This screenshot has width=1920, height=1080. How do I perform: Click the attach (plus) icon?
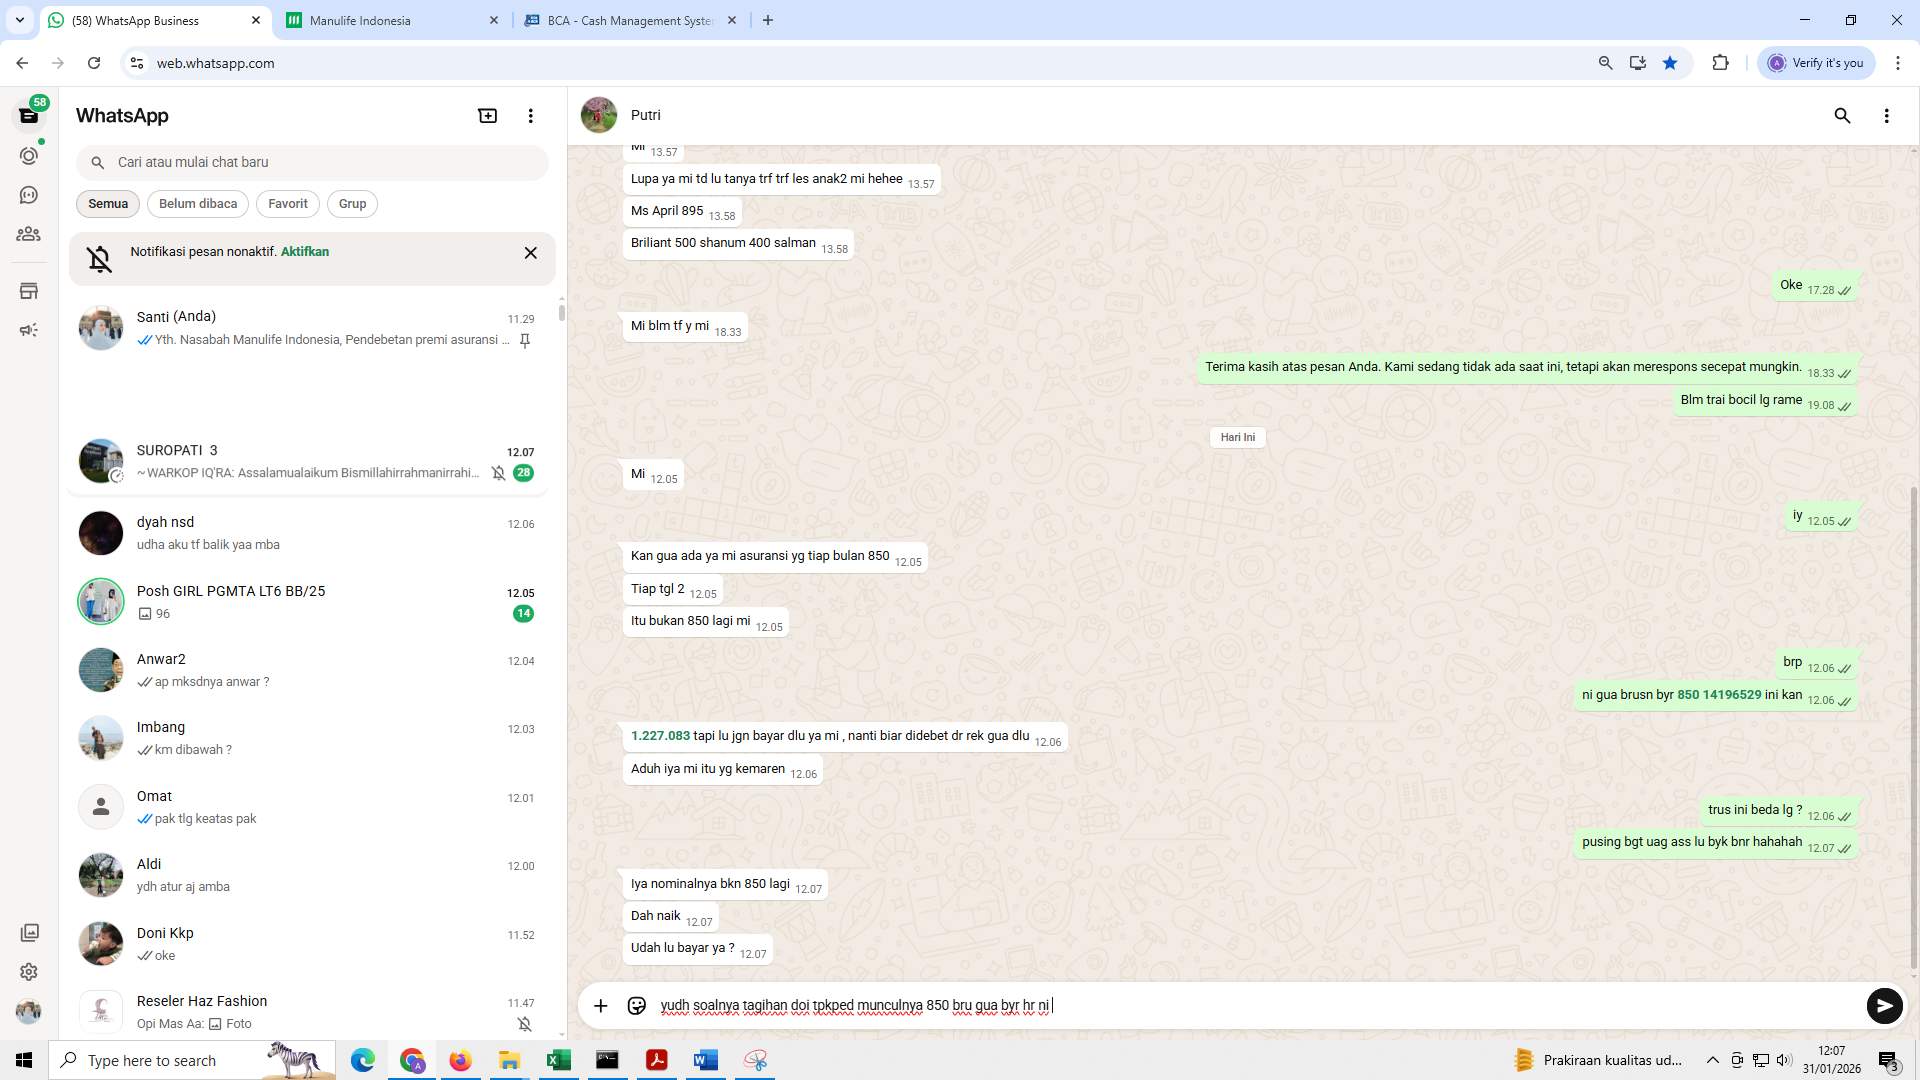(x=600, y=1006)
